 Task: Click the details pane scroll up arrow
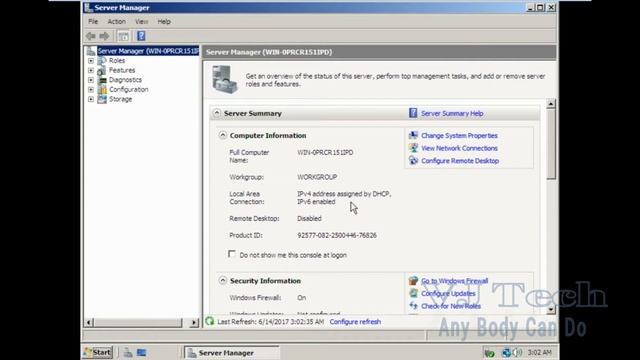[x=551, y=104]
